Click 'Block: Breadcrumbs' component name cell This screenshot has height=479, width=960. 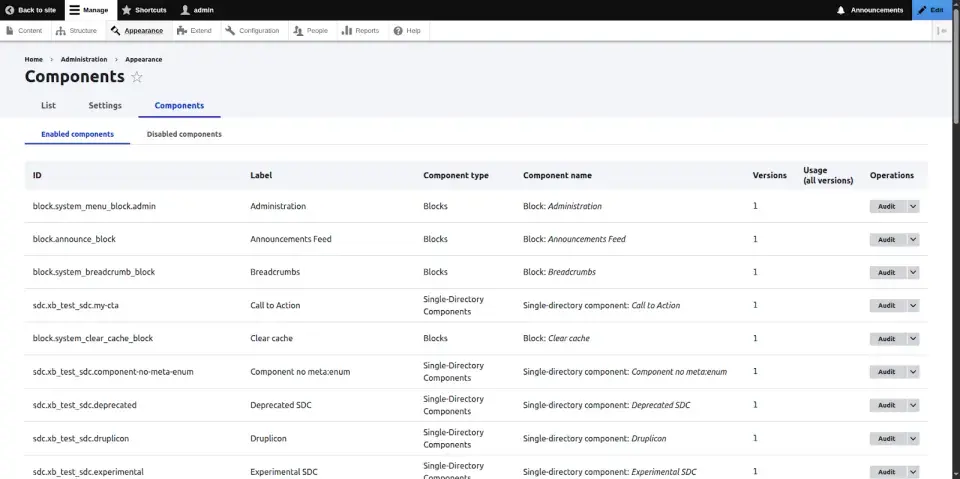pyautogui.click(x=559, y=272)
